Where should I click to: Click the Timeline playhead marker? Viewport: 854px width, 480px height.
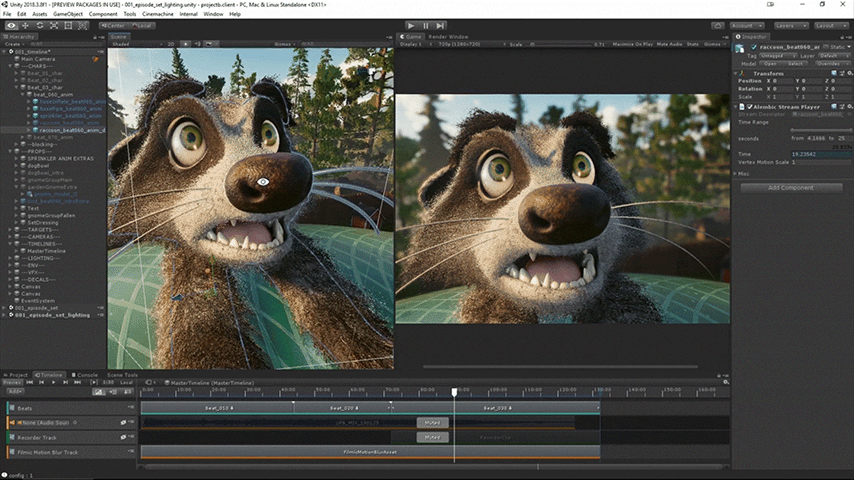click(454, 392)
